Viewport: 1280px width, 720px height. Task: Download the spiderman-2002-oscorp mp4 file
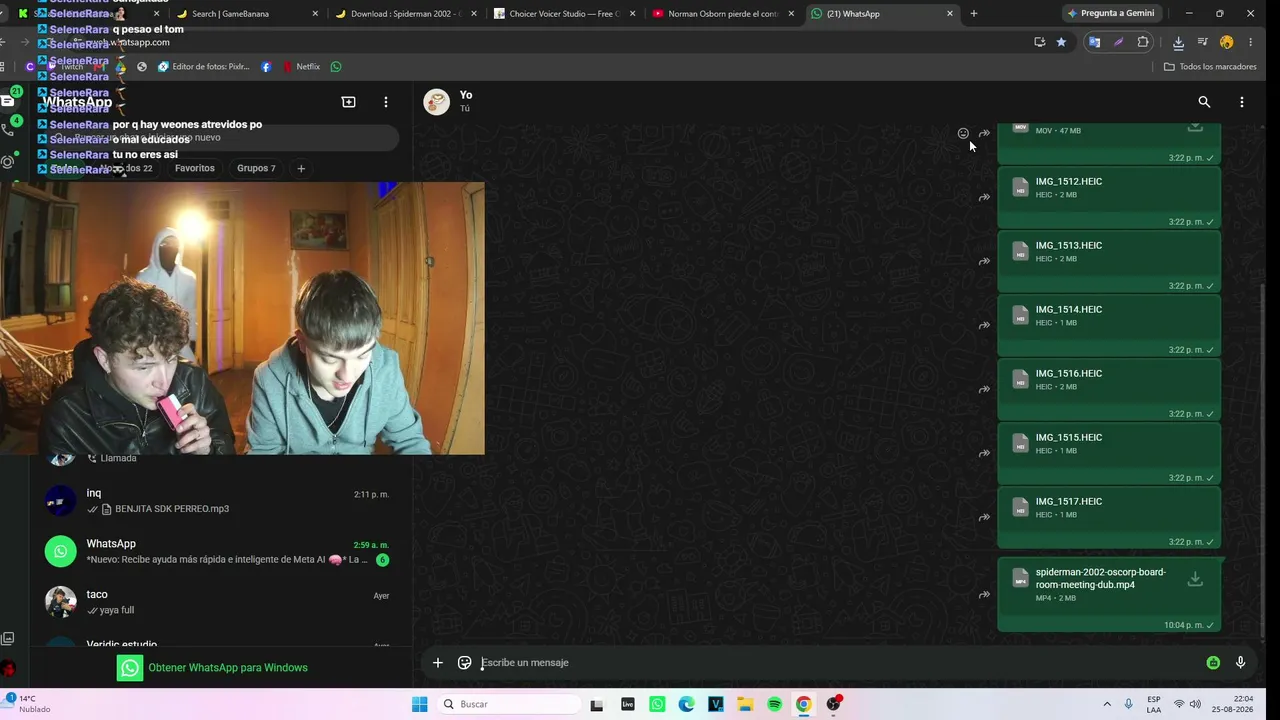click(1194, 579)
